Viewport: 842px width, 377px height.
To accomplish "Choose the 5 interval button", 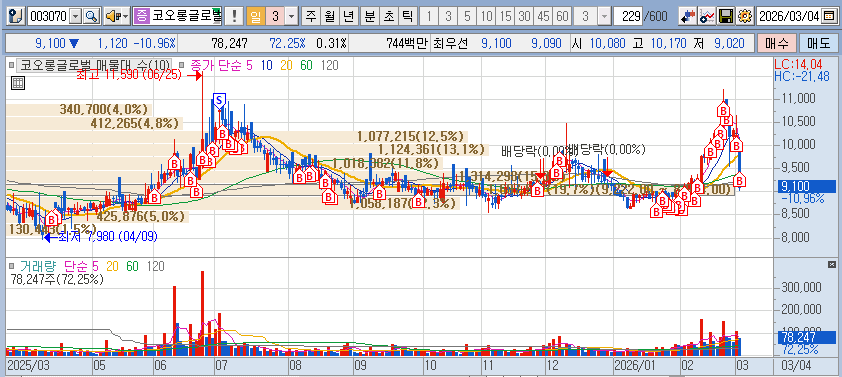I will click(x=467, y=17).
